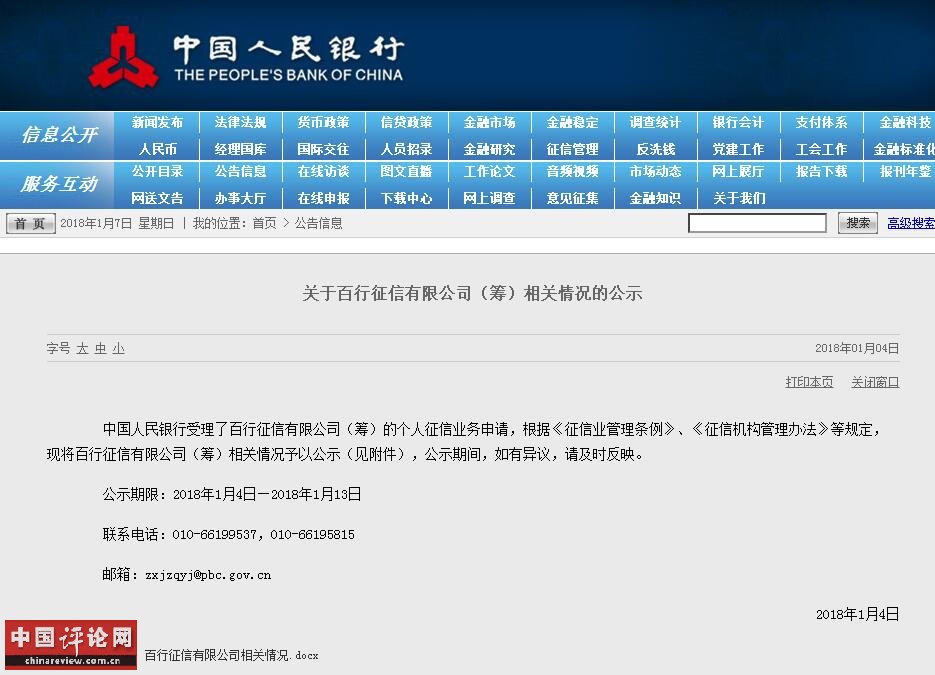Select 人员招录 menu item
The width and height of the screenshot is (935, 675).
(406, 149)
